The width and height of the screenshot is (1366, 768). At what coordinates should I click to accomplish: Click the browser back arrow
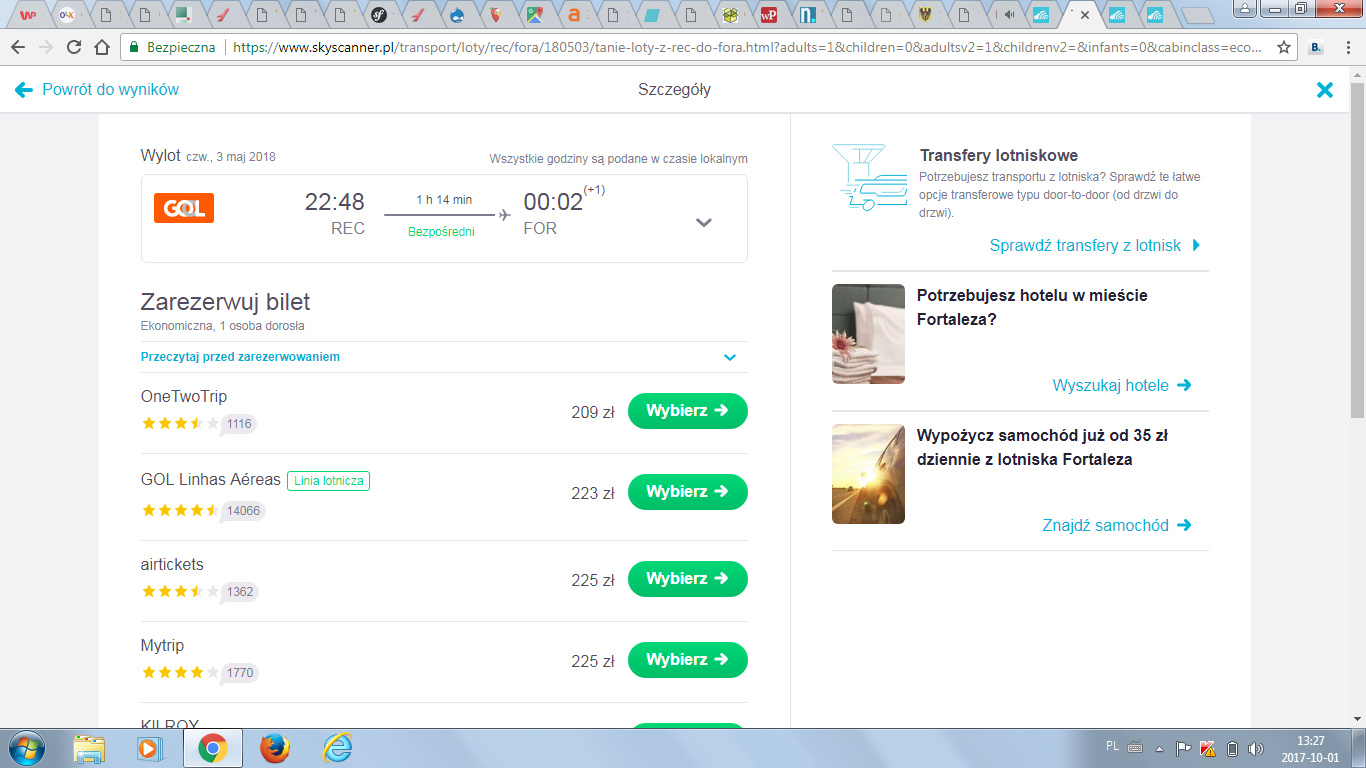(19, 47)
